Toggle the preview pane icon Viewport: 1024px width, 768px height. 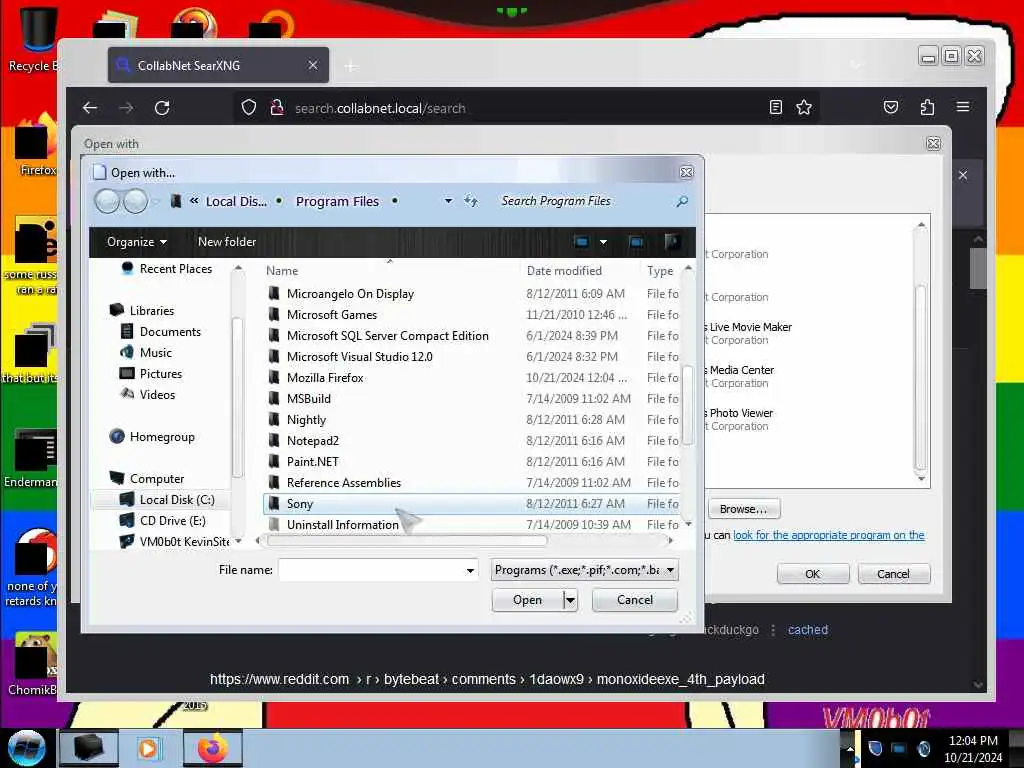(636, 242)
